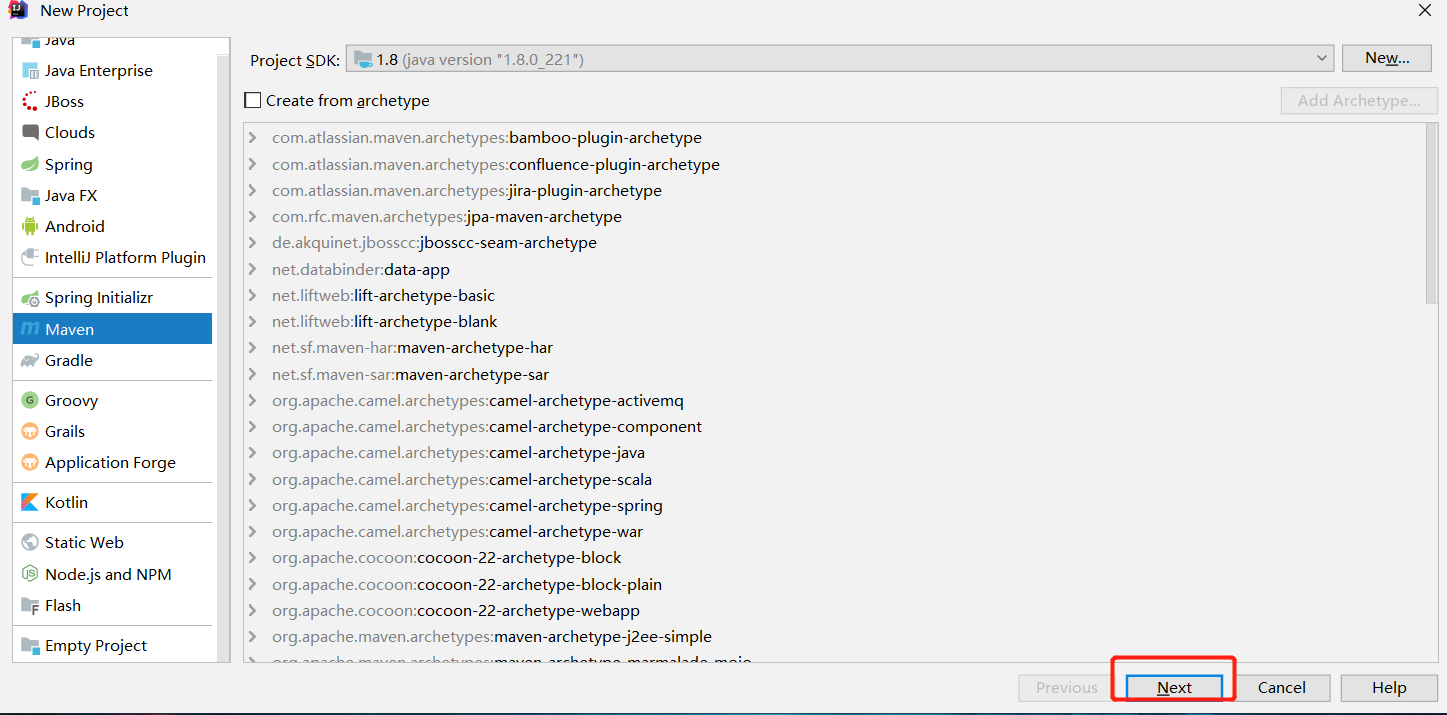Click the New... SDK button
This screenshot has width=1447, height=715.
point(1388,58)
